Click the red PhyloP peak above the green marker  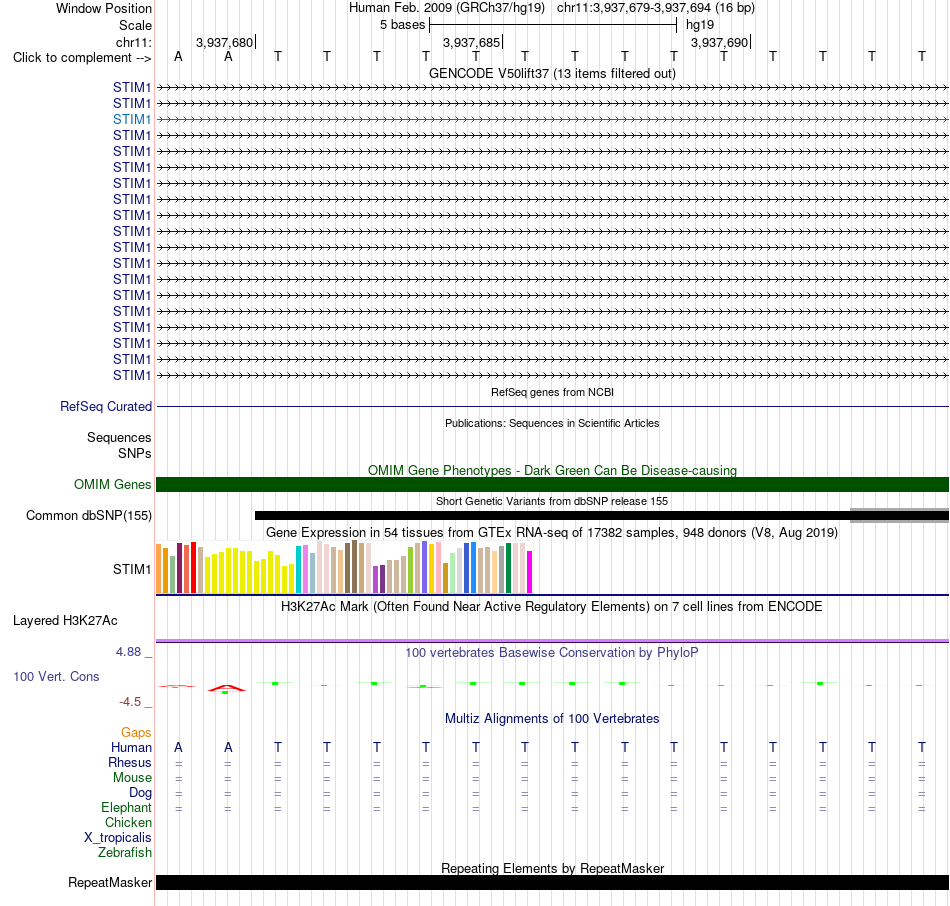226,687
